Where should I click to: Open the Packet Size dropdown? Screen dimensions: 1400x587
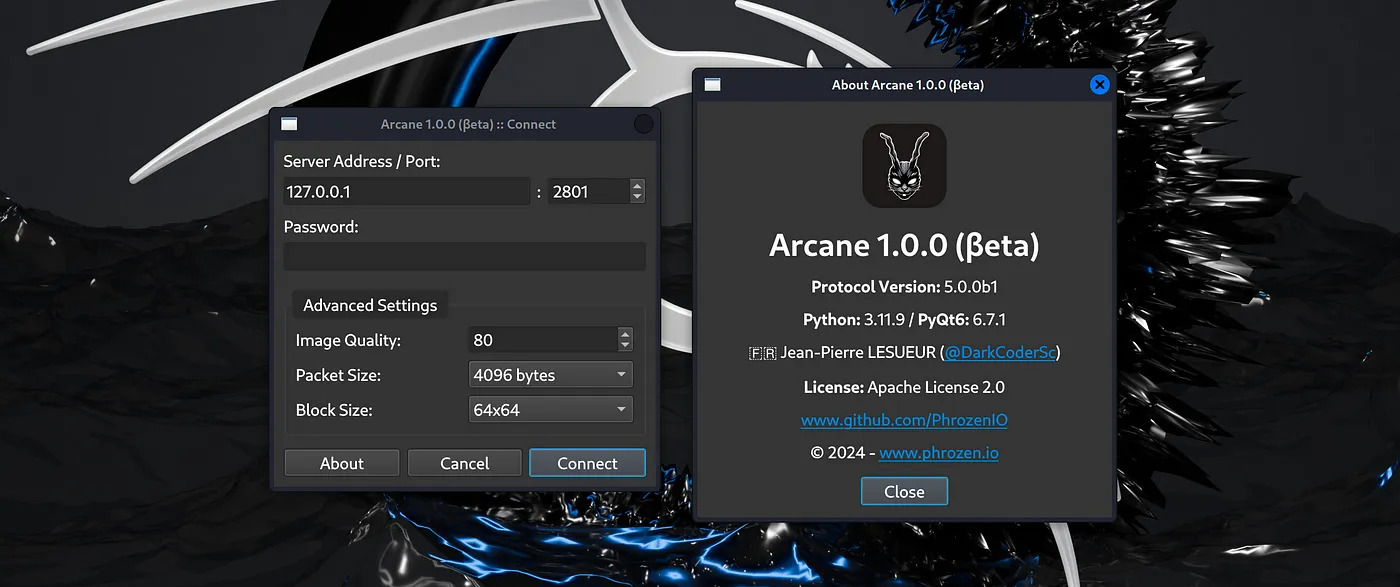point(551,375)
